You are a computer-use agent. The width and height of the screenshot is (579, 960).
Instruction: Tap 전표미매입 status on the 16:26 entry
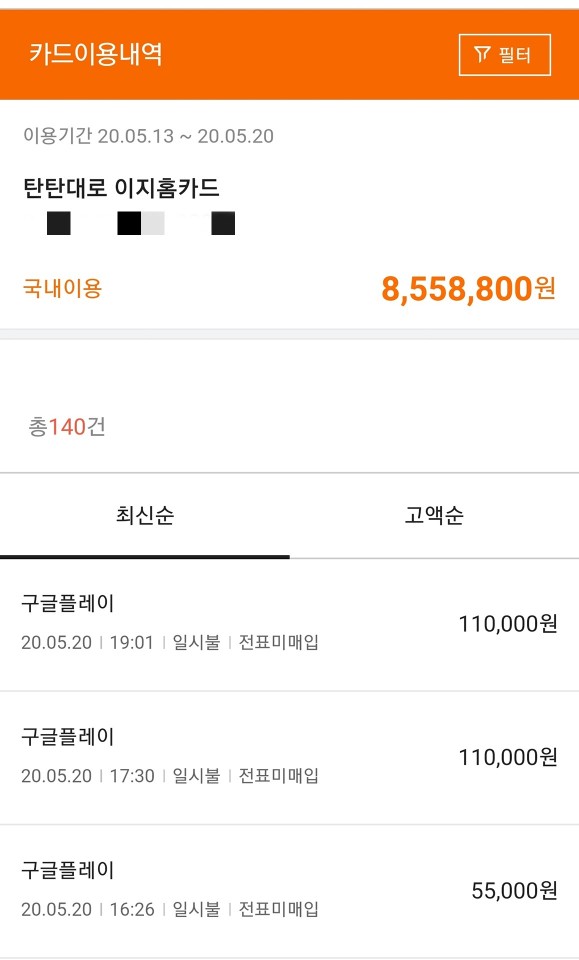click(x=278, y=909)
